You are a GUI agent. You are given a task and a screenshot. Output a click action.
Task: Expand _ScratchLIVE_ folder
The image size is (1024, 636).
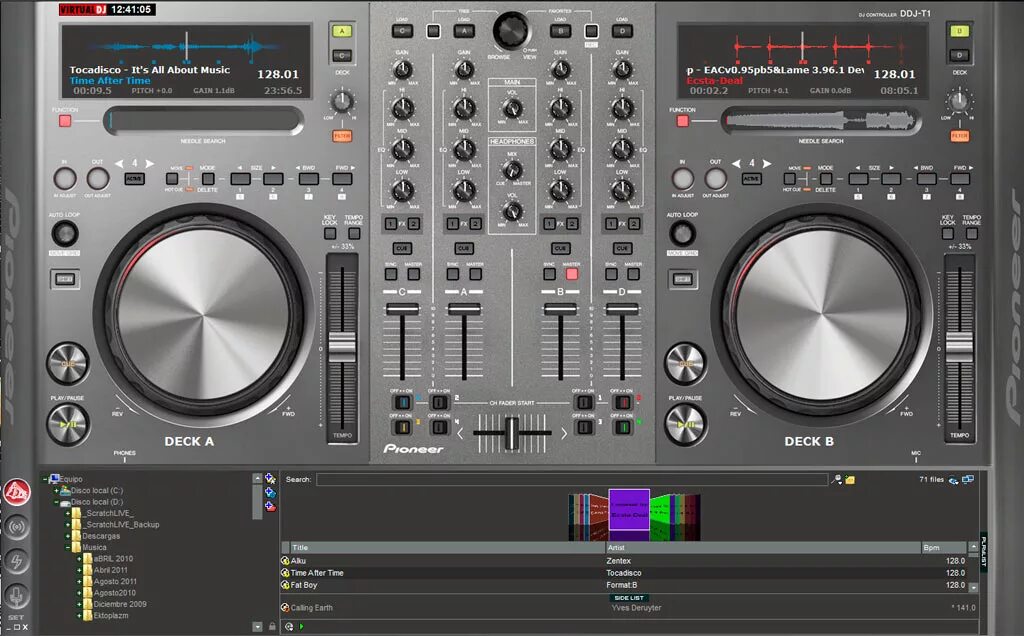click(68, 513)
